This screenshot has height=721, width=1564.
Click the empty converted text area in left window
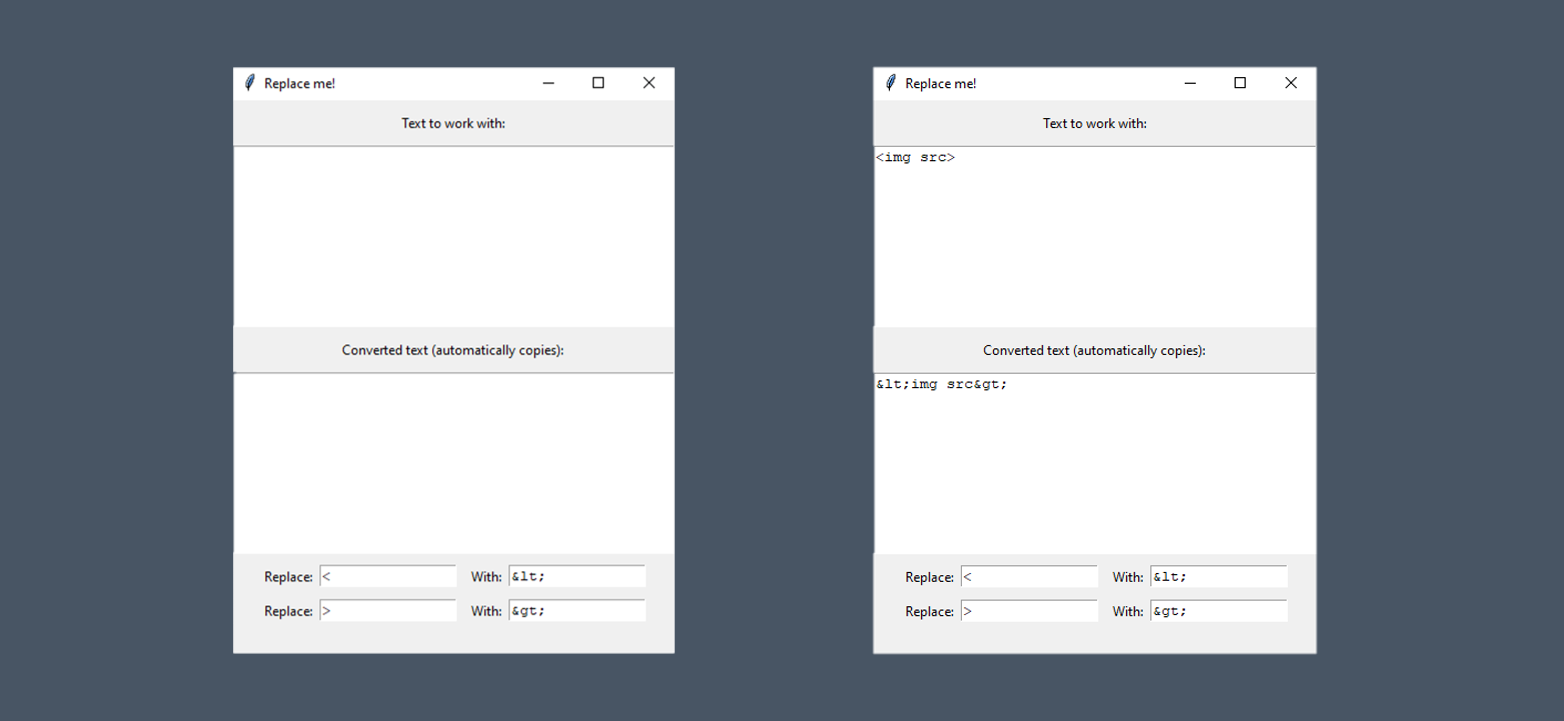454,463
